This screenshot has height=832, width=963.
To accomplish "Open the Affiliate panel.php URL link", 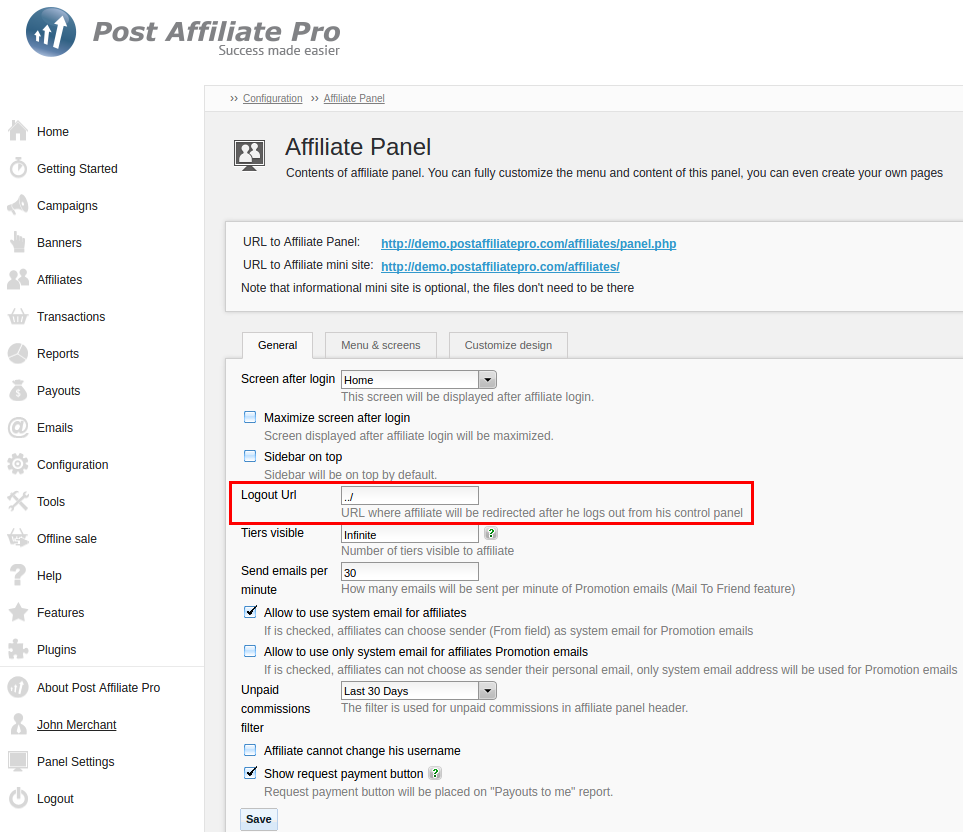I will [x=528, y=244].
